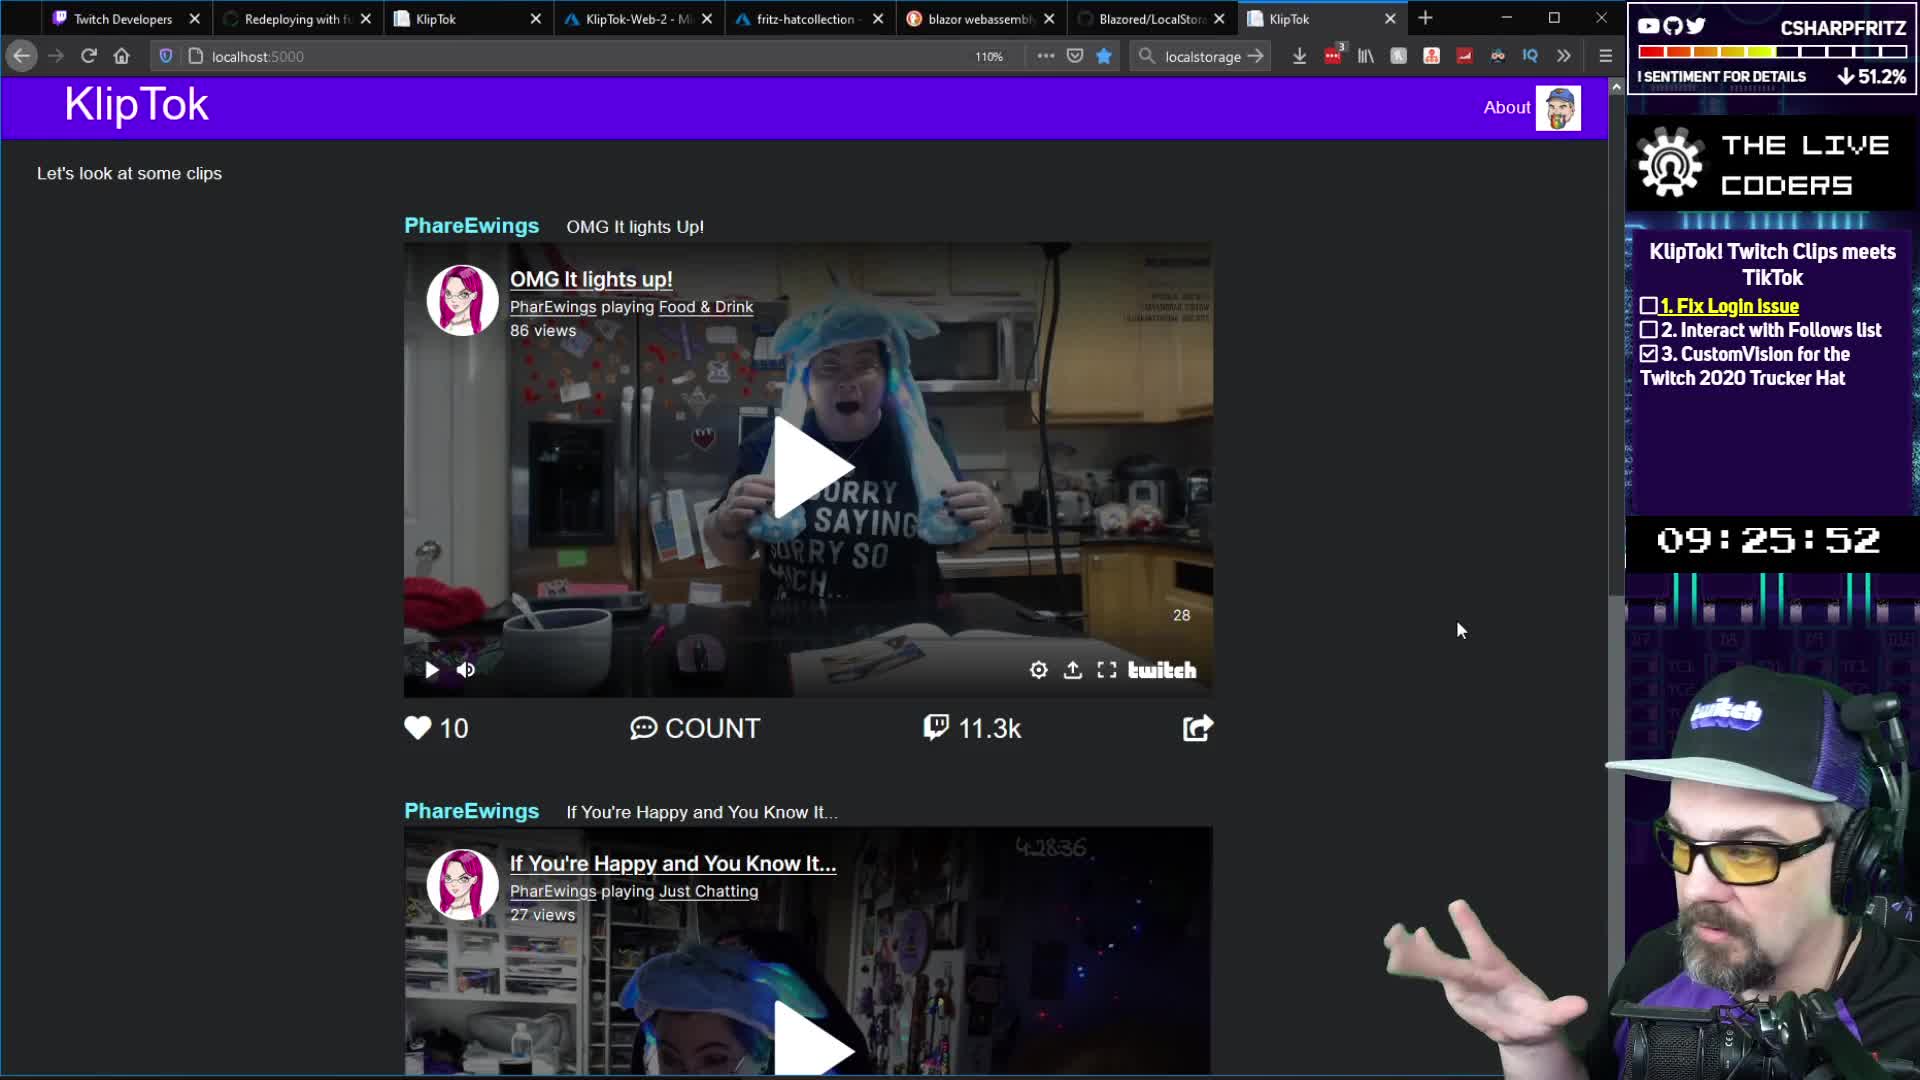Save page to Pocket

click(x=1075, y=56)
